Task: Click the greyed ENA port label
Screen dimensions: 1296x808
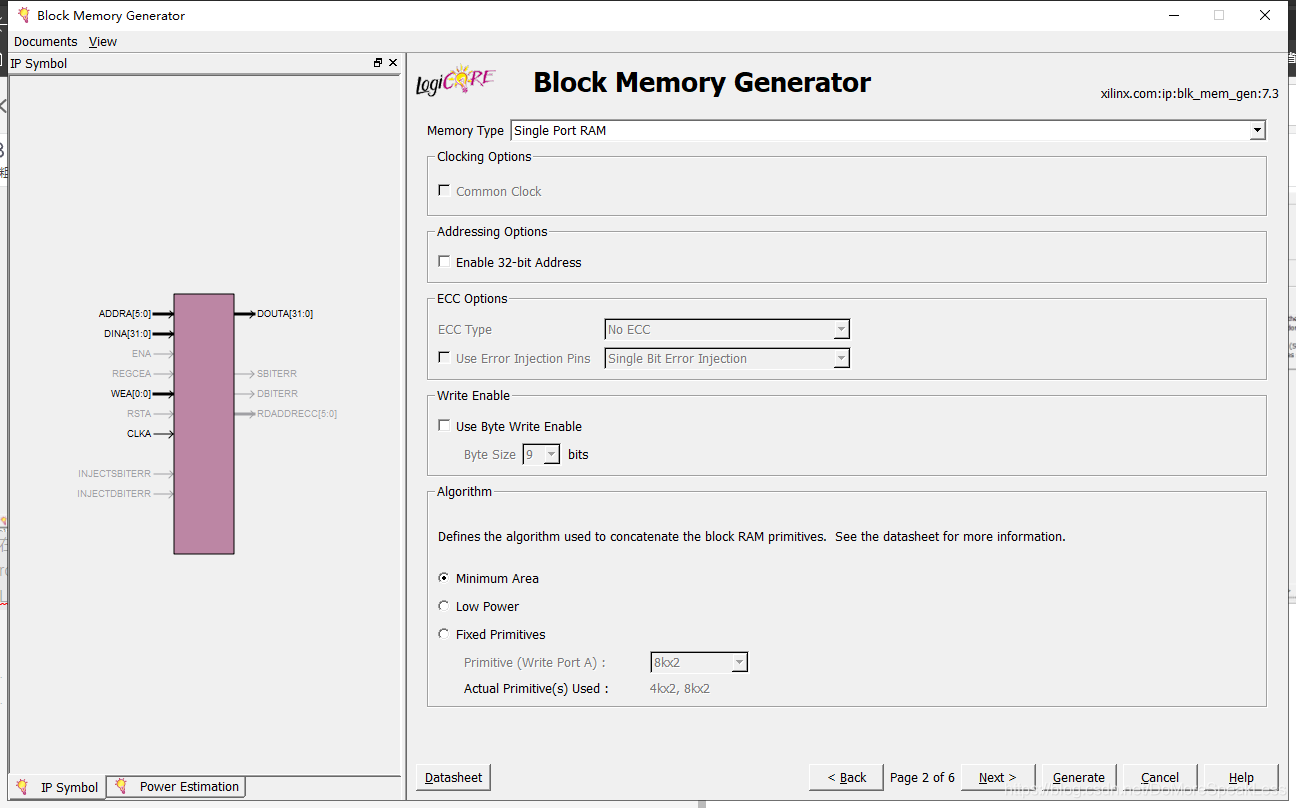Action: click(x=141, y=354)
